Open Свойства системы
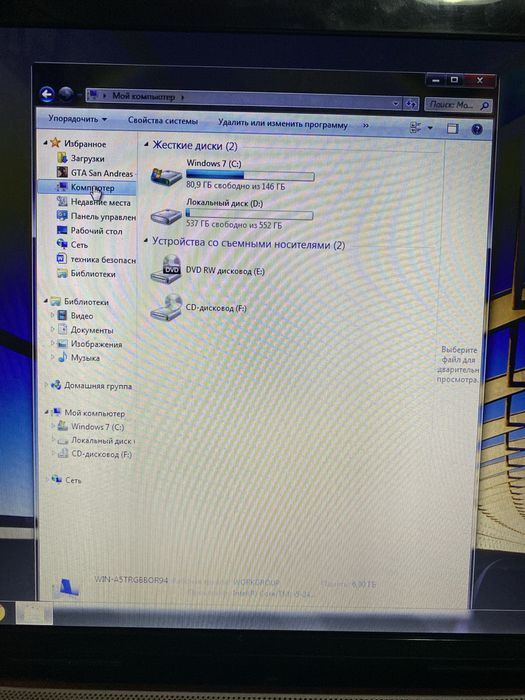The height and width of the screenshot is (700, 525). pos(162,121)
